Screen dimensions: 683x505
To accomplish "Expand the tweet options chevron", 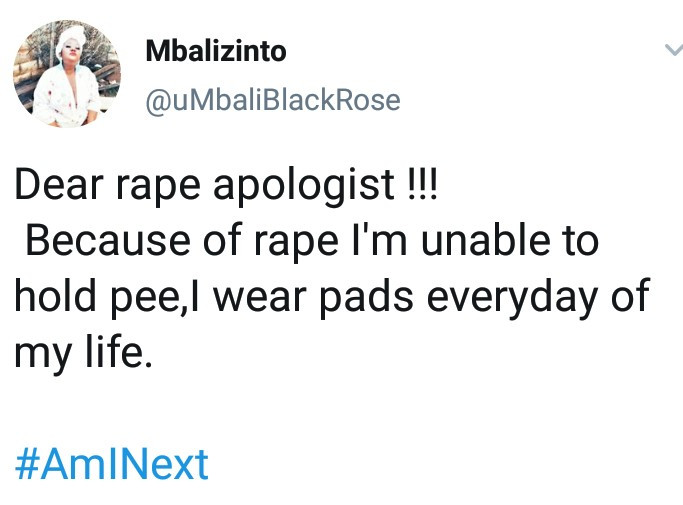I will tap(674, 50).
